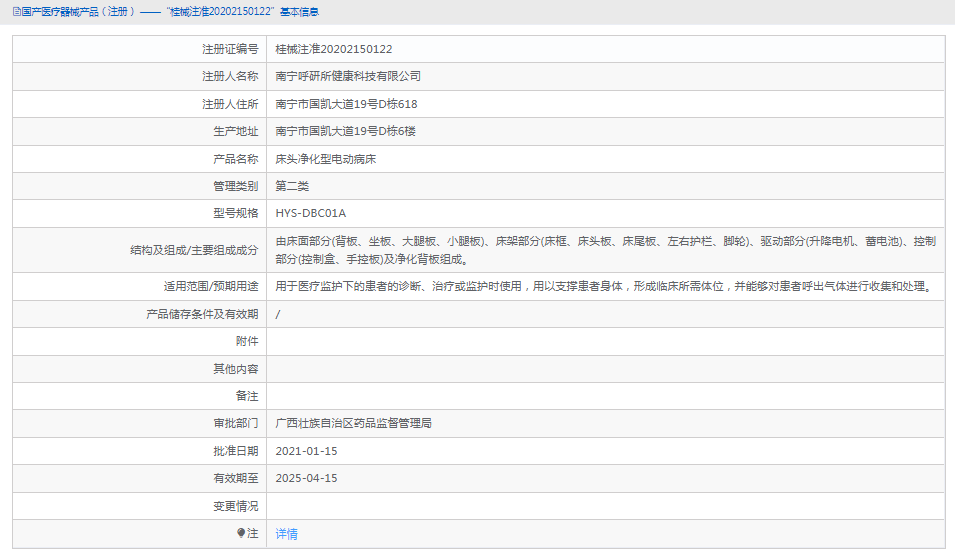Select management category value 第二类
955x556 pixels.
[292, 186]
